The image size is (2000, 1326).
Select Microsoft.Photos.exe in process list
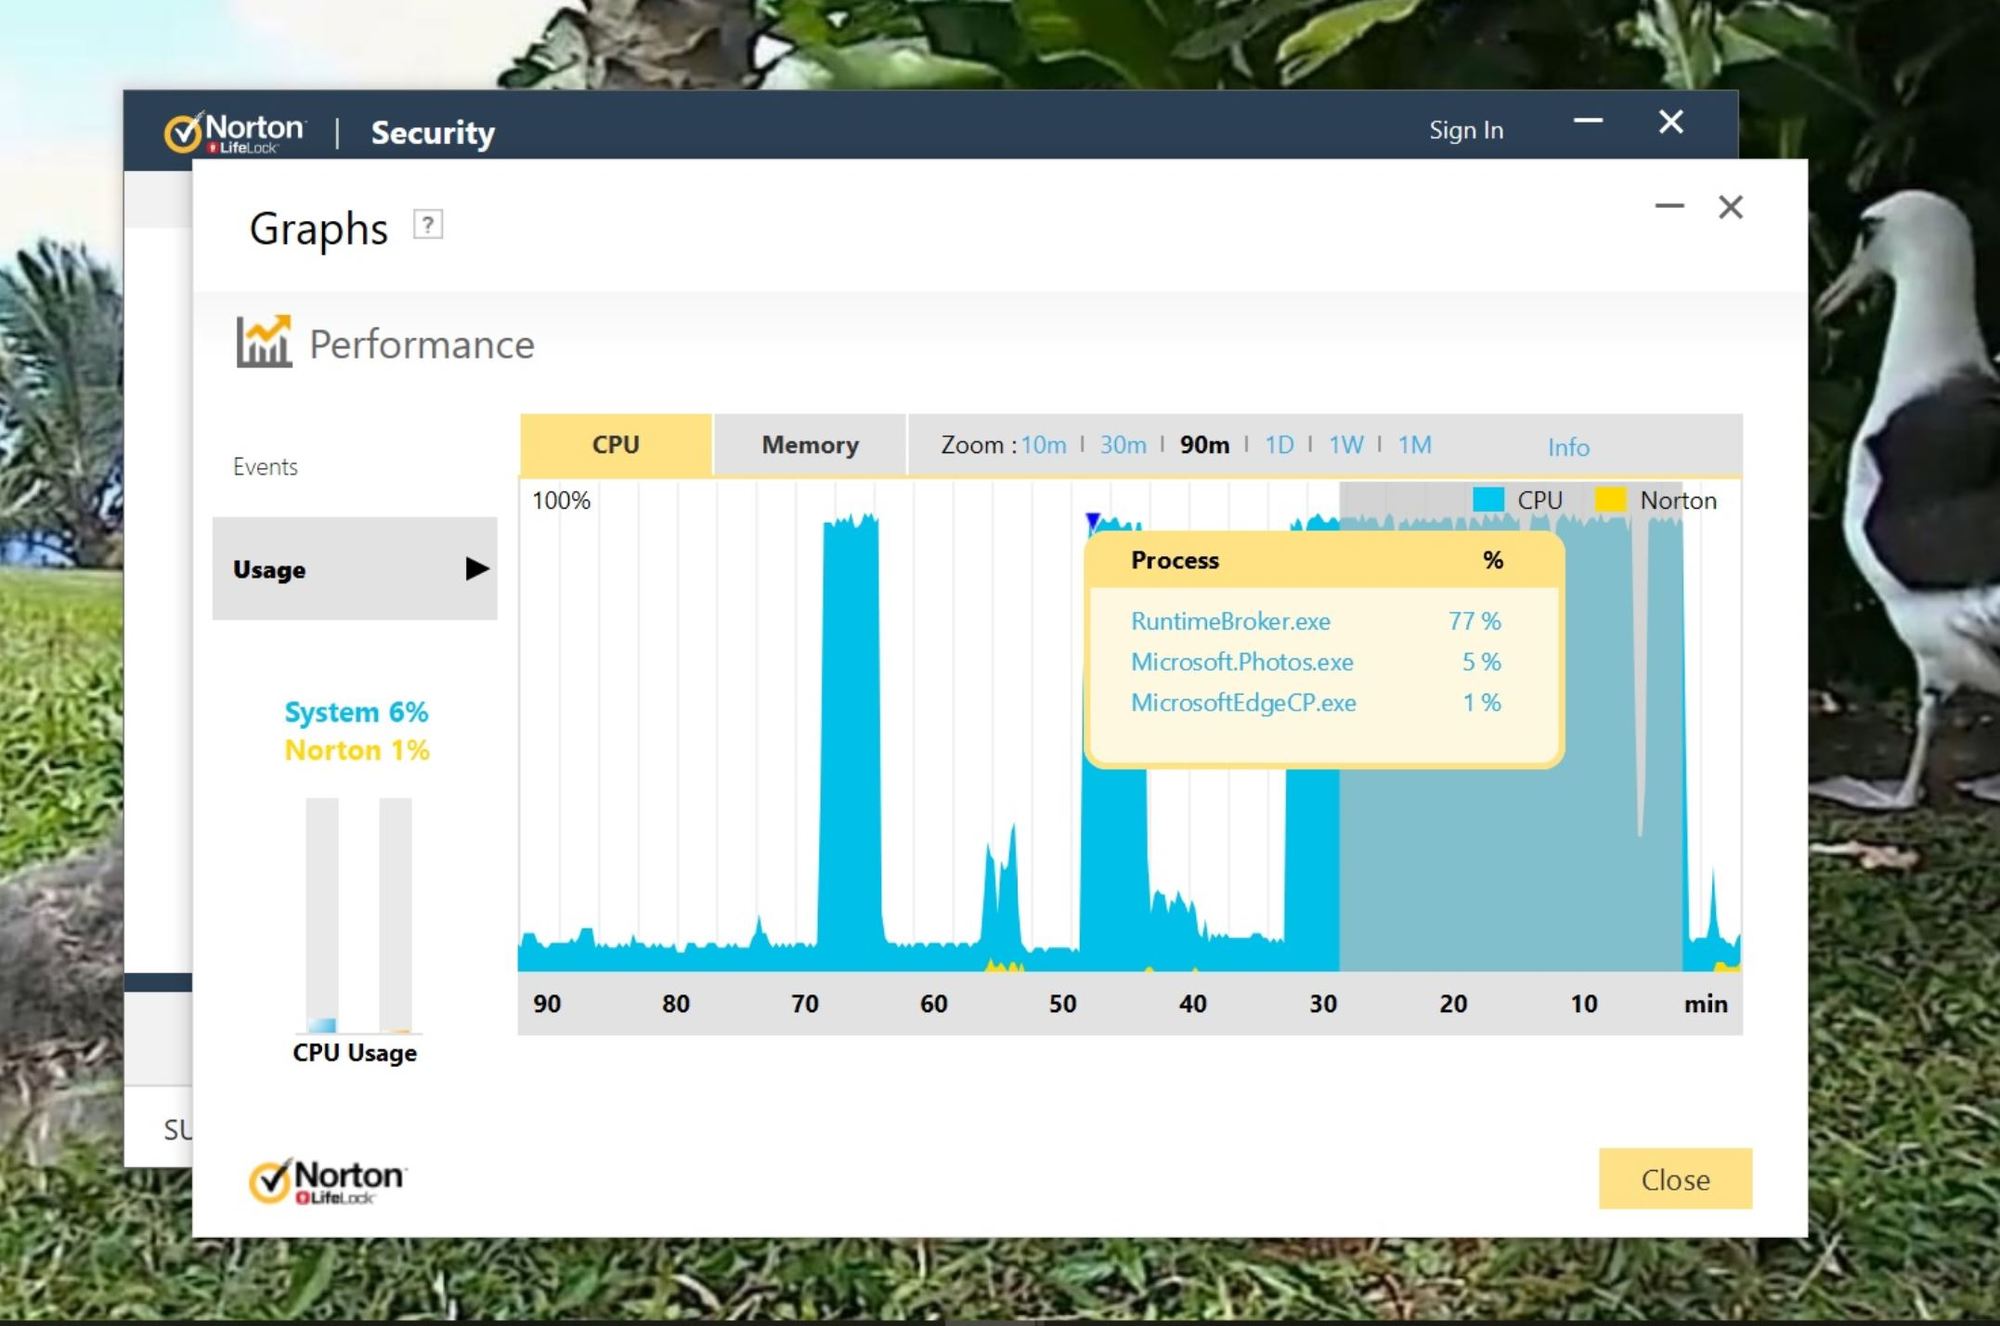(1242, 662)
